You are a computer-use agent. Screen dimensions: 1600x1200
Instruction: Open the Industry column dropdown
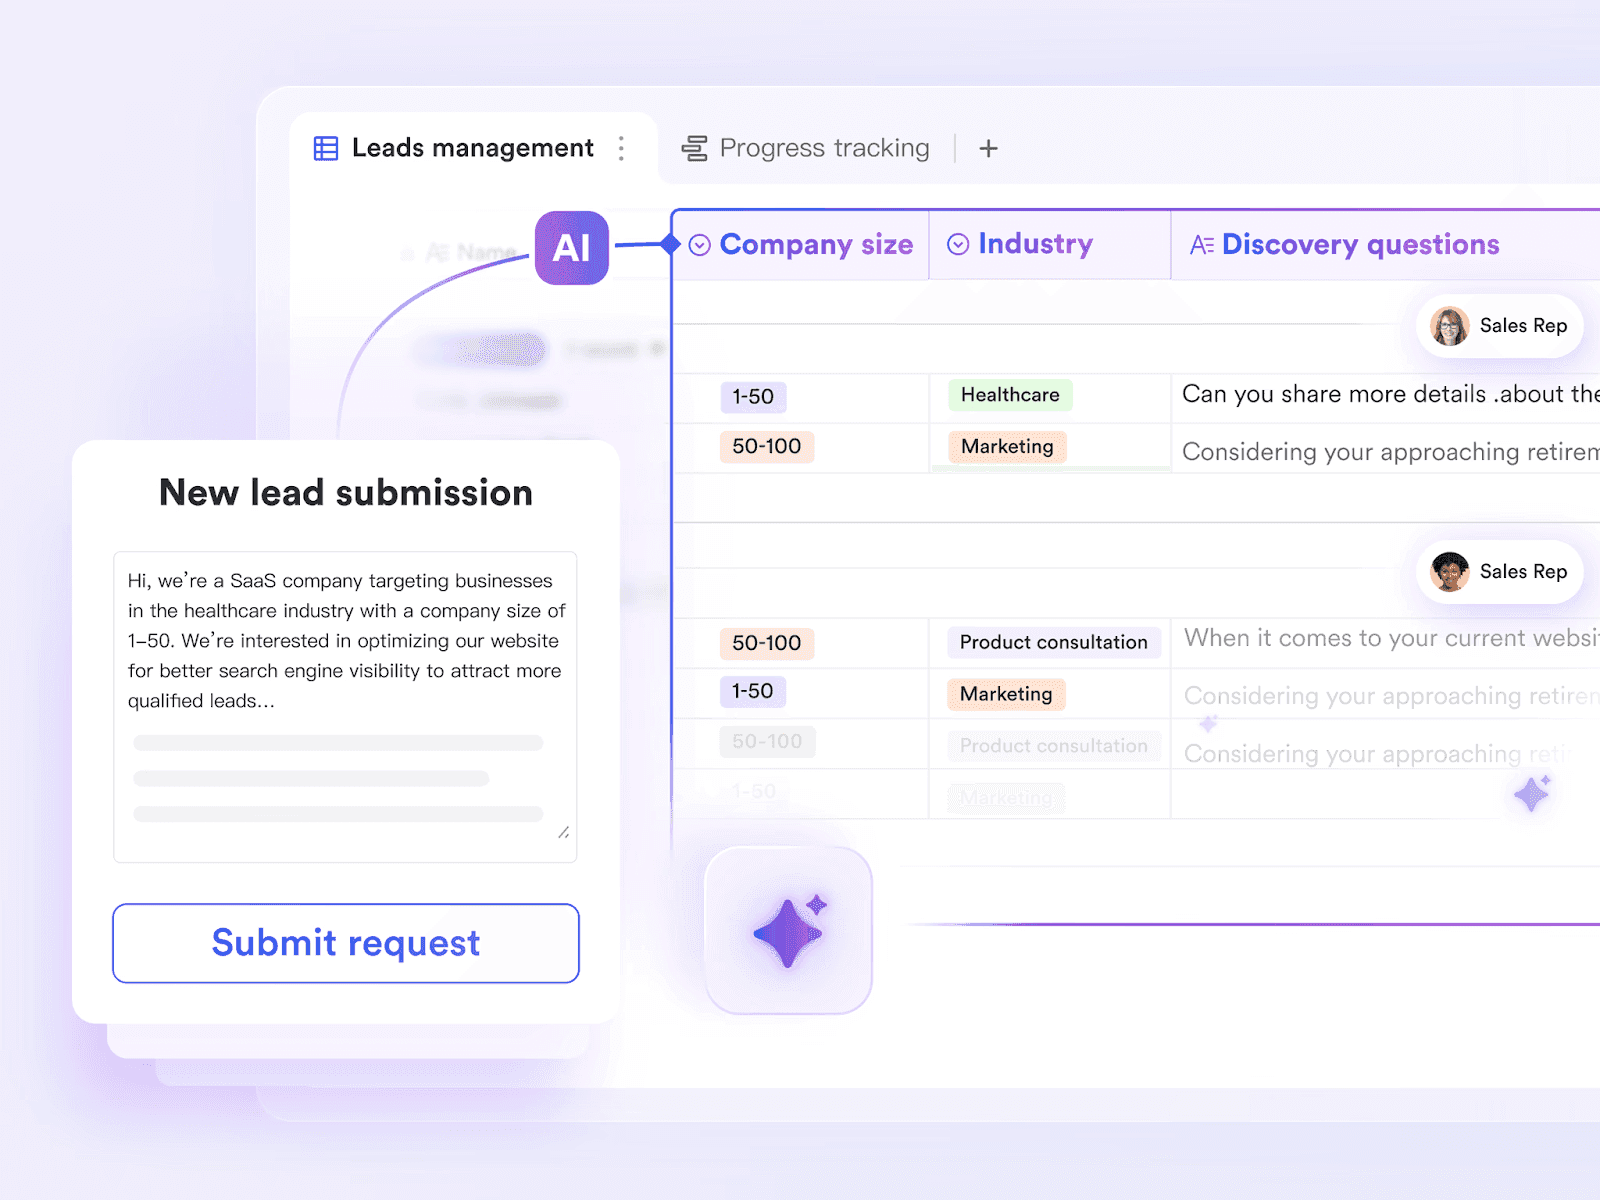958,244
